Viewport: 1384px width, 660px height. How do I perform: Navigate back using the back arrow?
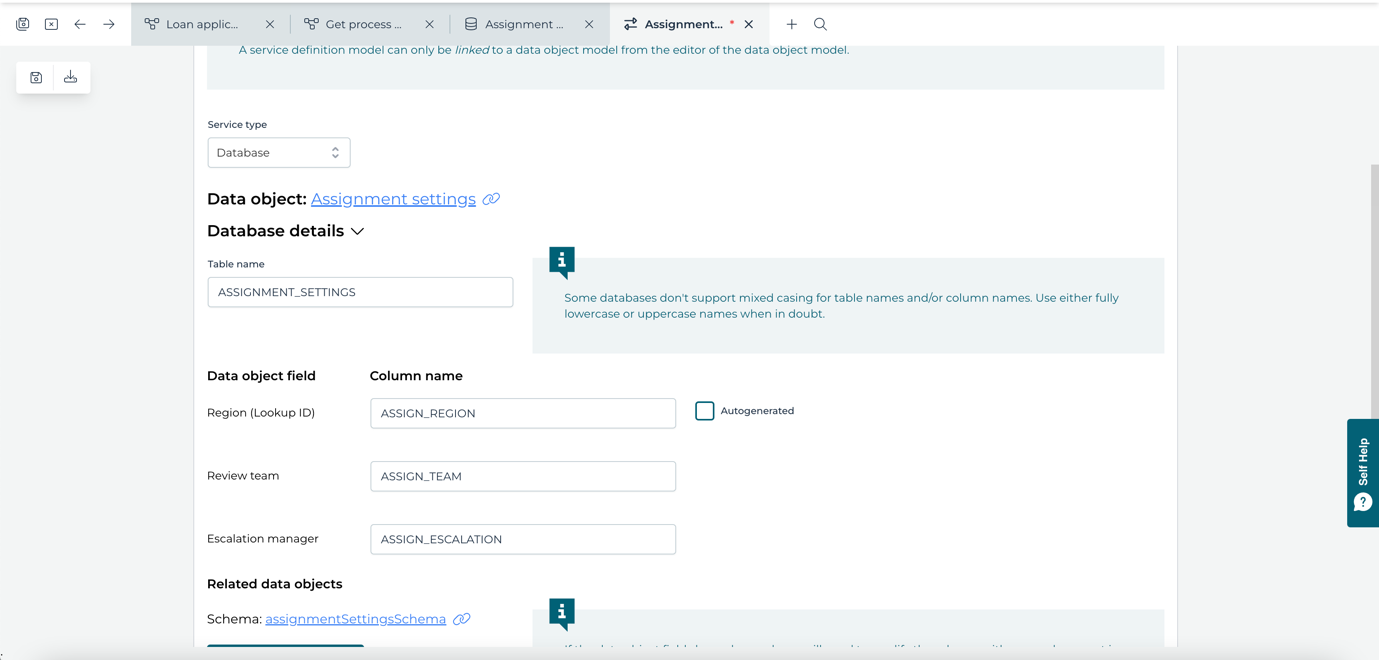click(x=80, y=23)
